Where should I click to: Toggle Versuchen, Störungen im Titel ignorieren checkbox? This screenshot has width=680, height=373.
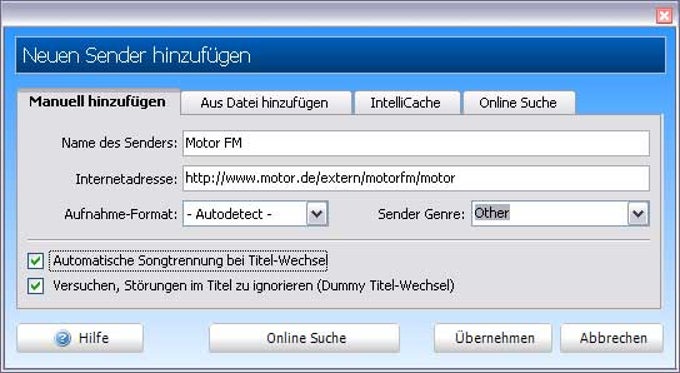(36, 286)
